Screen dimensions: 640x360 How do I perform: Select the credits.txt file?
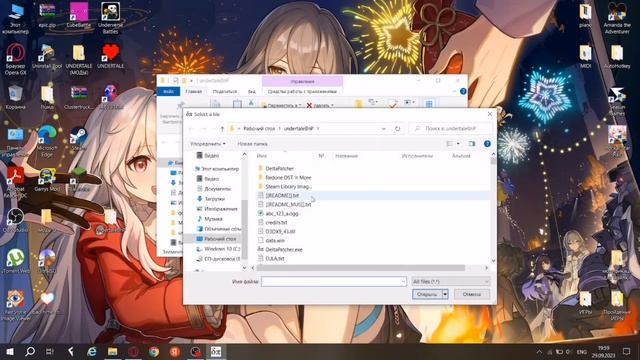pyautogui.click(x=273, y=222)
